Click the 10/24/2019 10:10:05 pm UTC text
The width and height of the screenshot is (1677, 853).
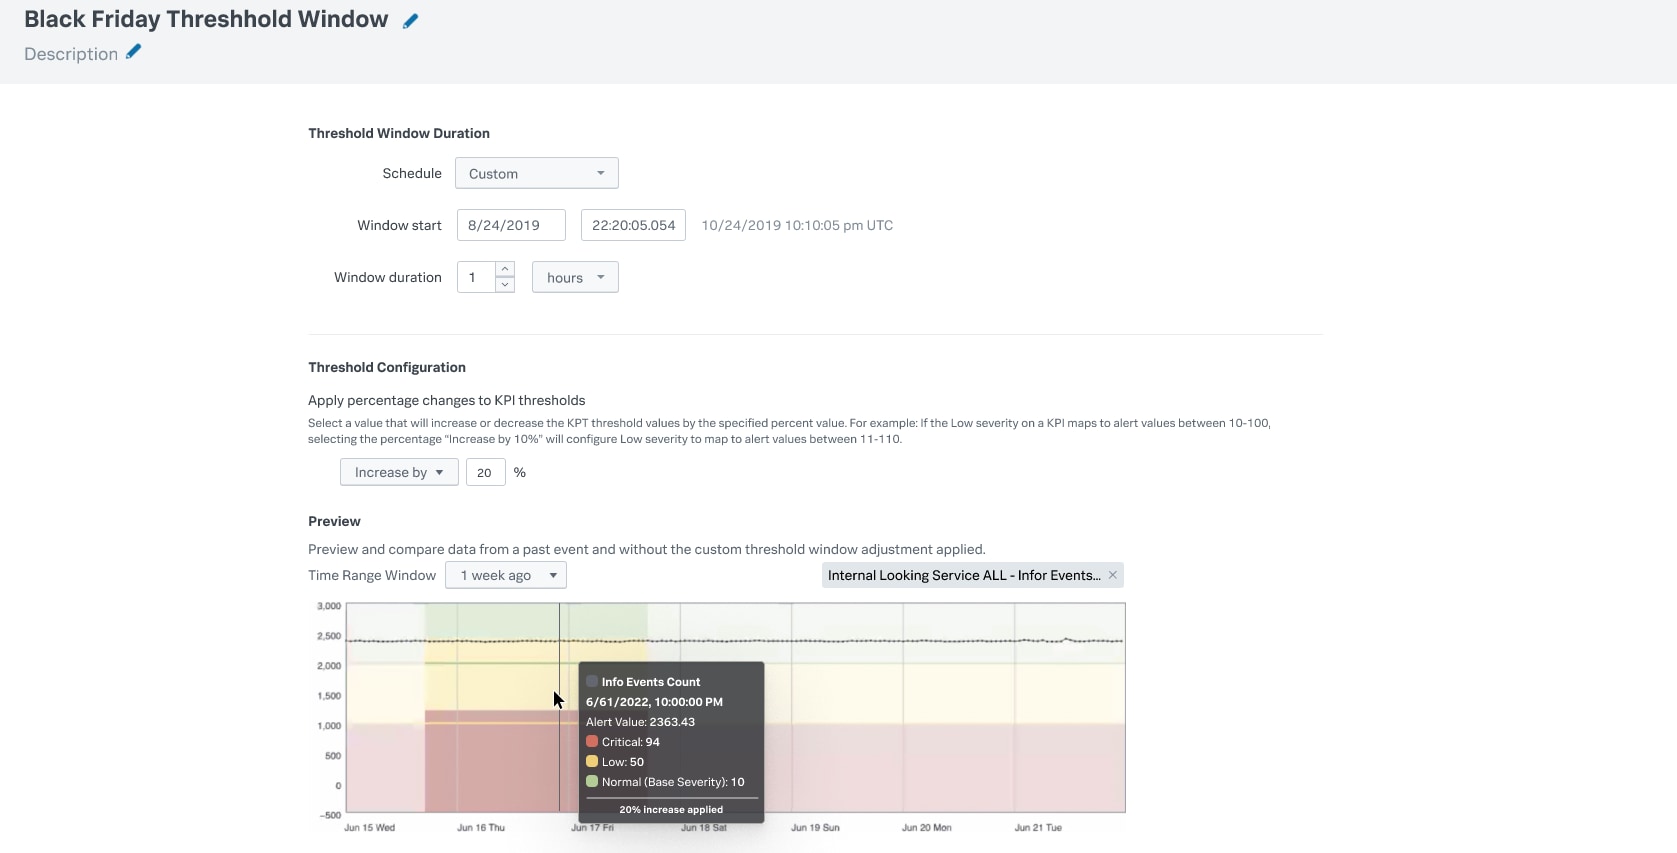point(797,225)
